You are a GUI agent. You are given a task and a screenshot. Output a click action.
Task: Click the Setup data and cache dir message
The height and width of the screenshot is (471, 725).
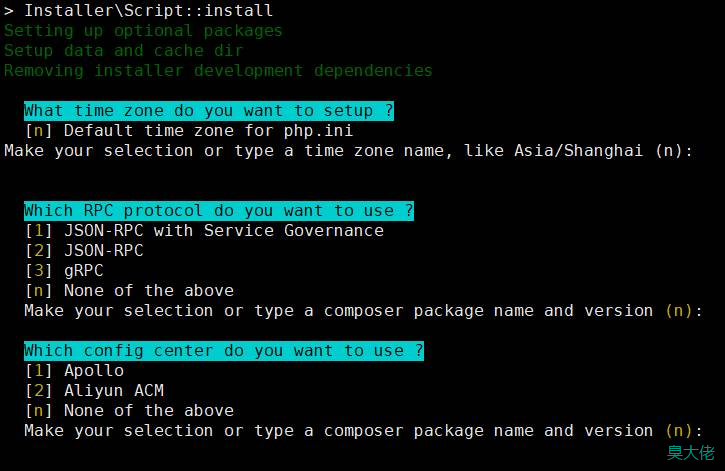pyautogui.click(x=123, y=51)
